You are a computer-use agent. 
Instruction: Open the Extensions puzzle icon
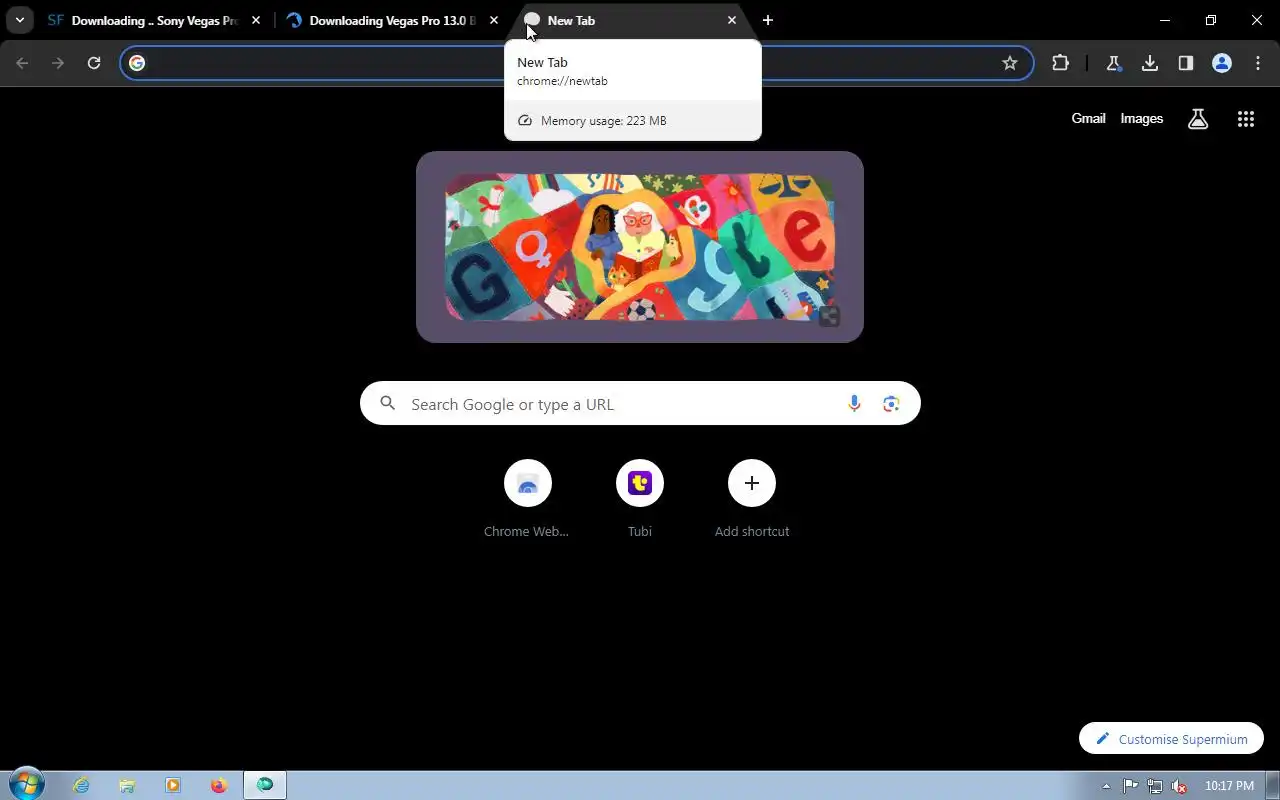click(x=1060, y=63)
